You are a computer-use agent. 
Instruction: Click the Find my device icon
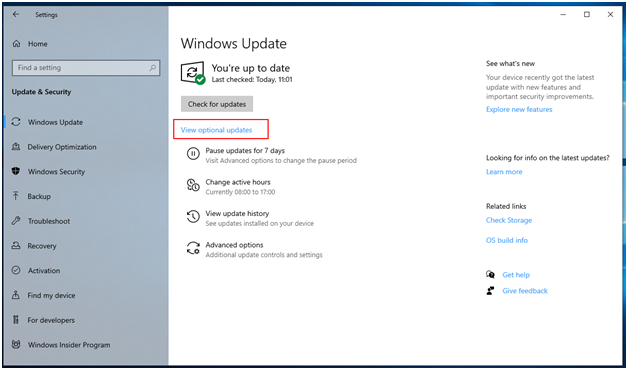(x=16, y=295)
